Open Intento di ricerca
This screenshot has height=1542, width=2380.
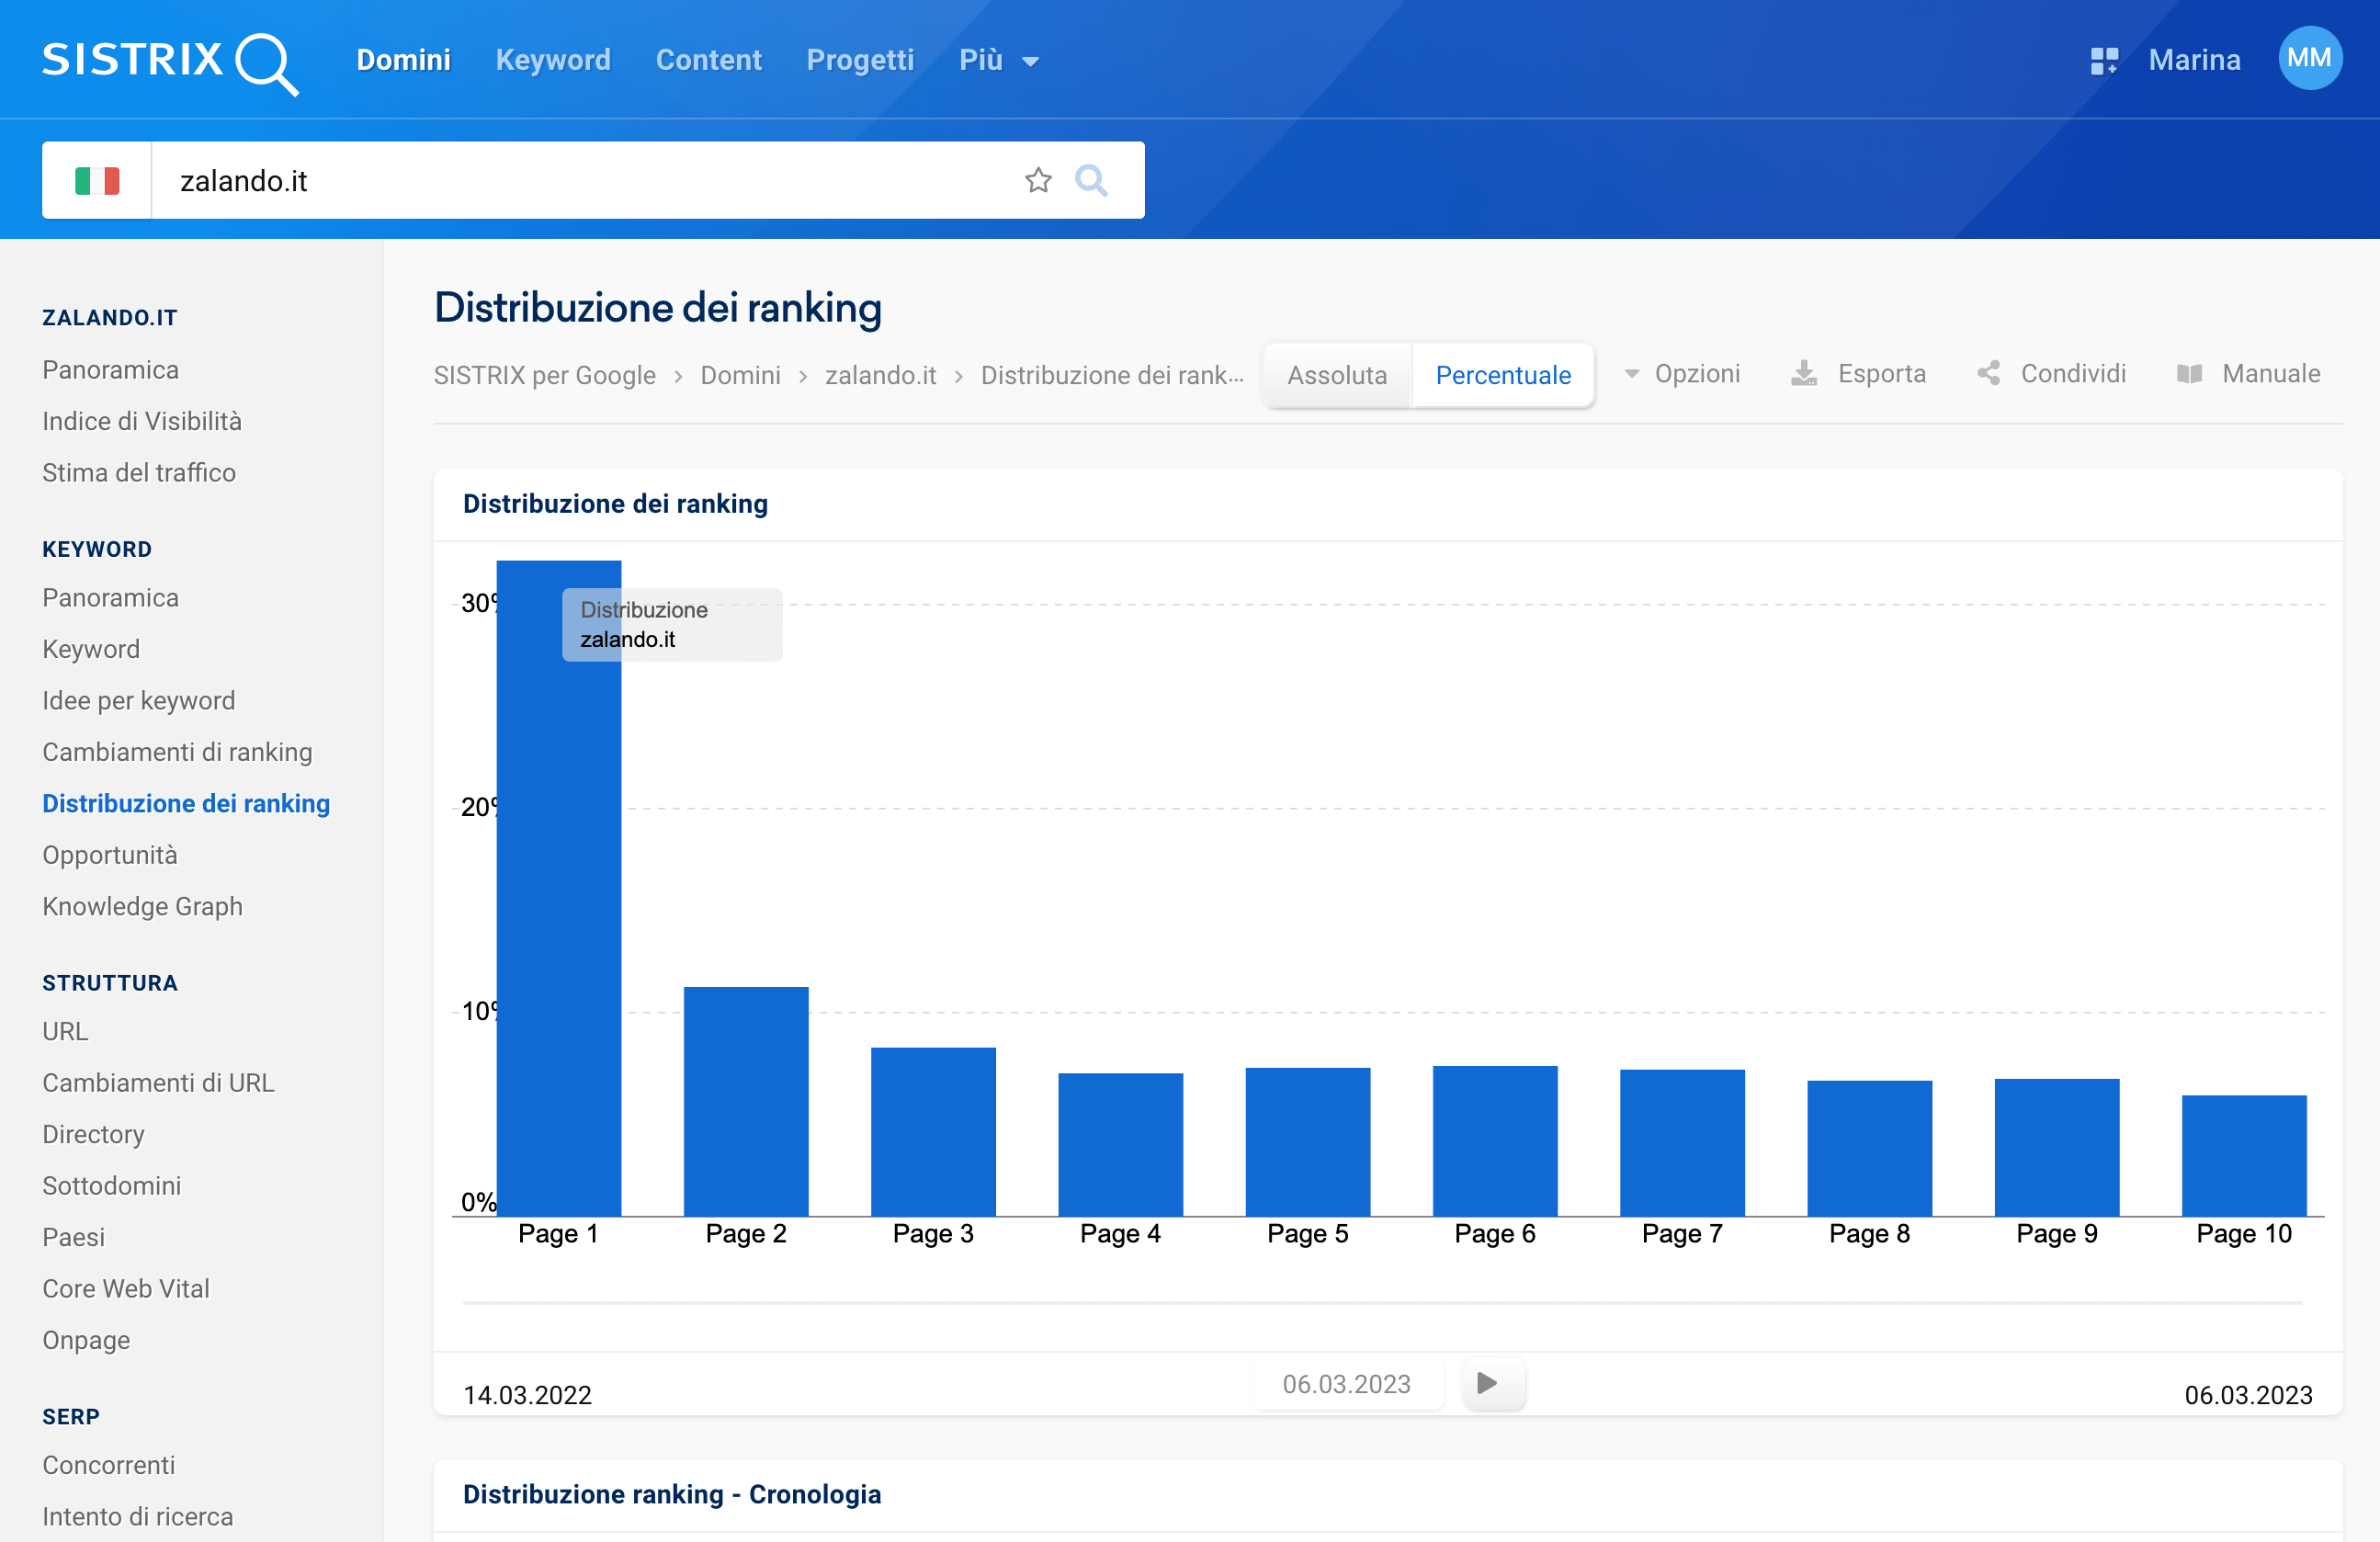tap(138, 1517)
